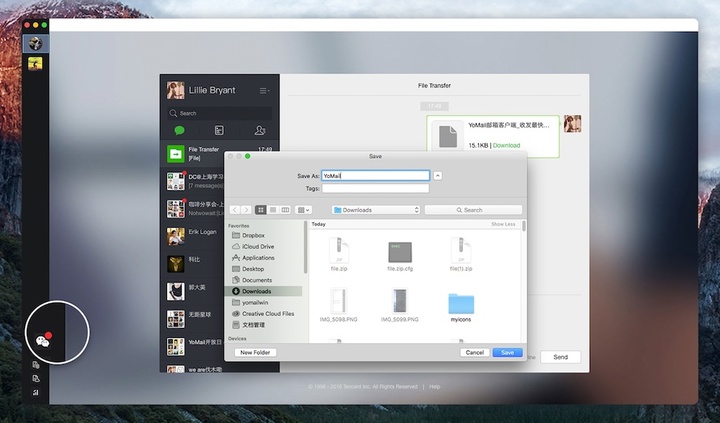Select file.zip.cfg file thumbnail
Viewport: 720px width, 423px height.
pos(401,255)
